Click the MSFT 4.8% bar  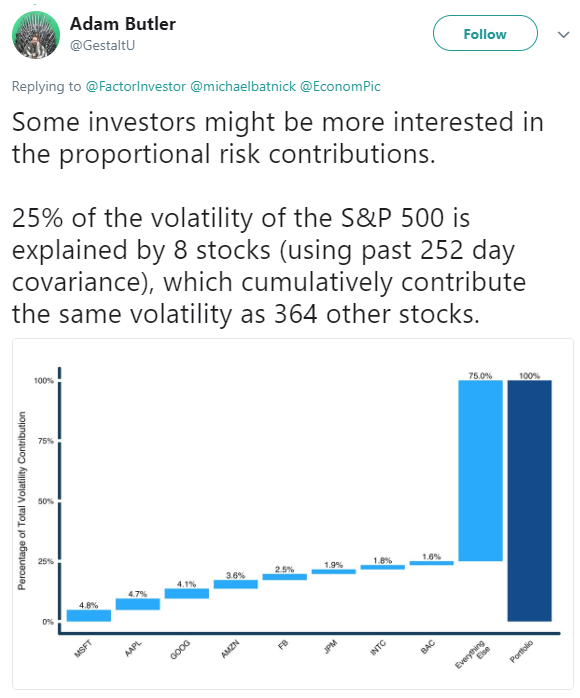tap(89, 615)
